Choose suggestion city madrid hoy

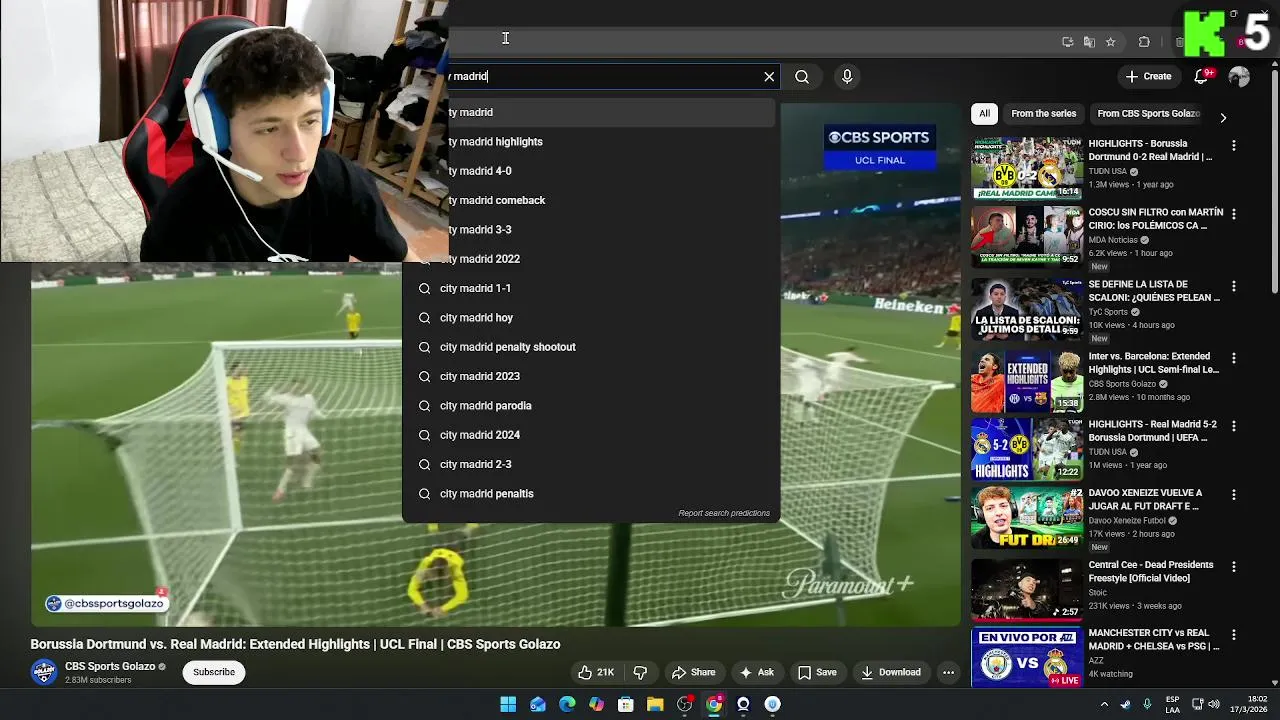coord(590,318)
